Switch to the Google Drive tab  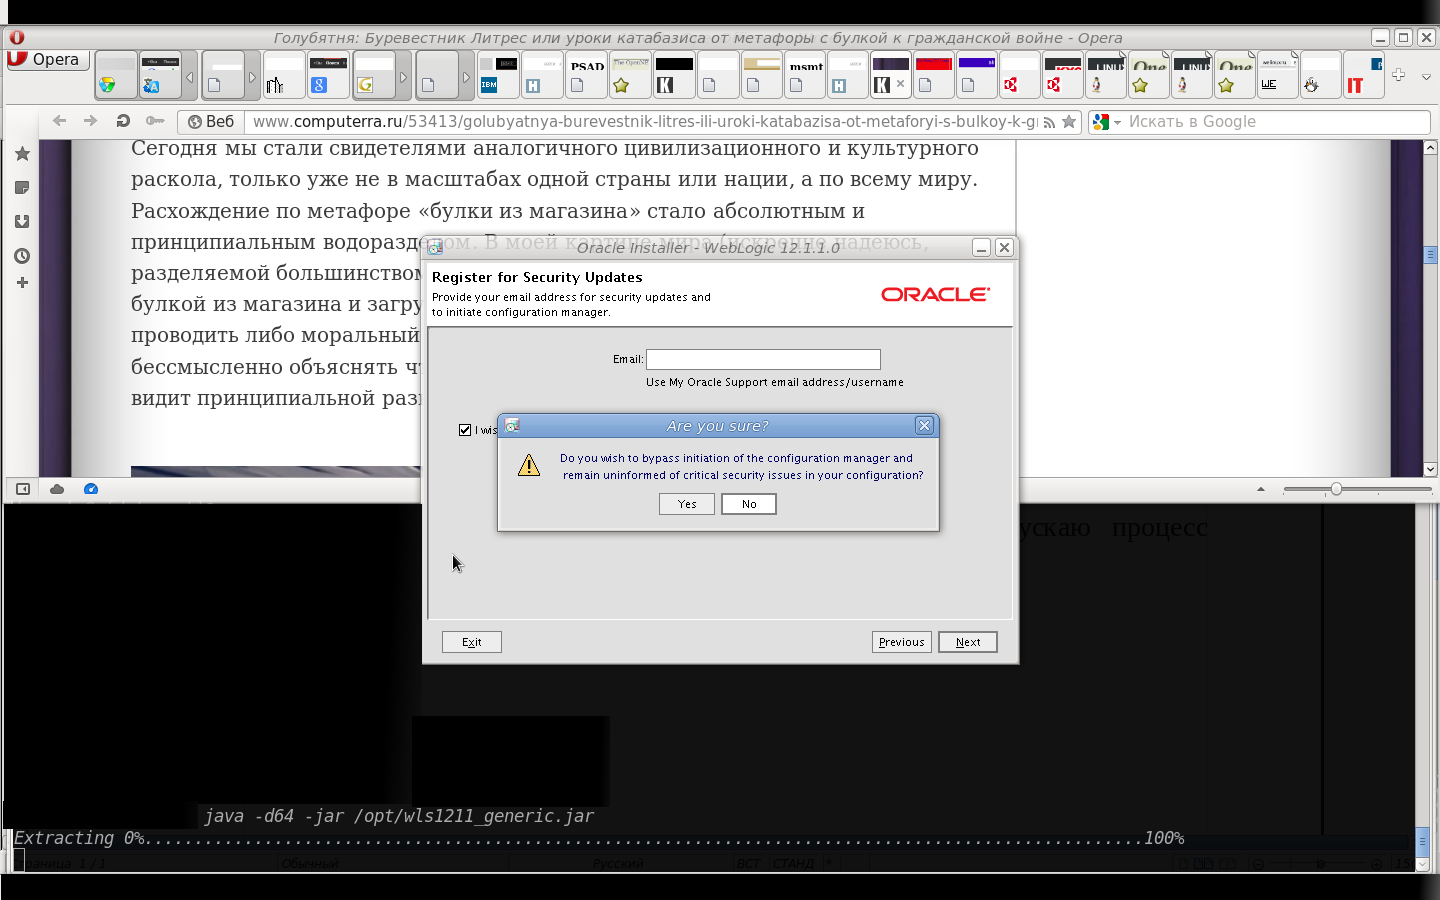(x=116, y=75)
